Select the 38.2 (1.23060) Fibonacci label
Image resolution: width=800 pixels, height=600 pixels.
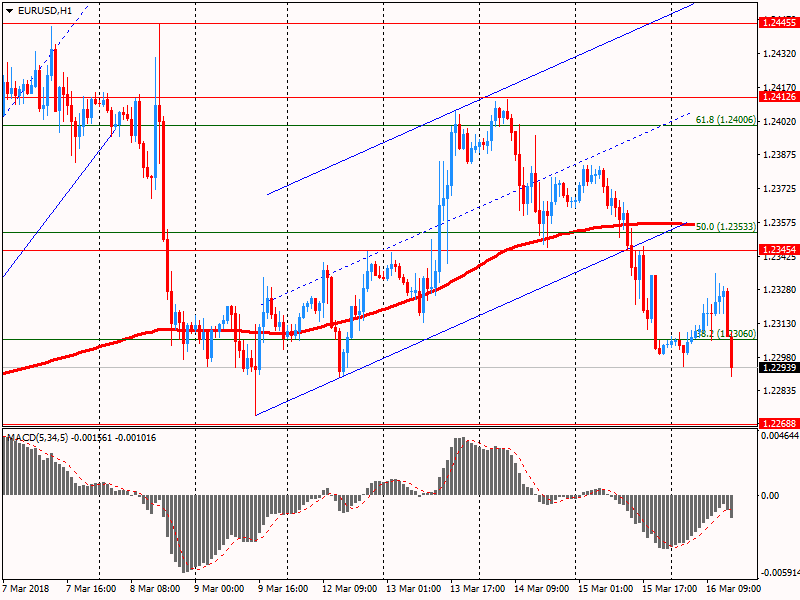pos(725,334)
